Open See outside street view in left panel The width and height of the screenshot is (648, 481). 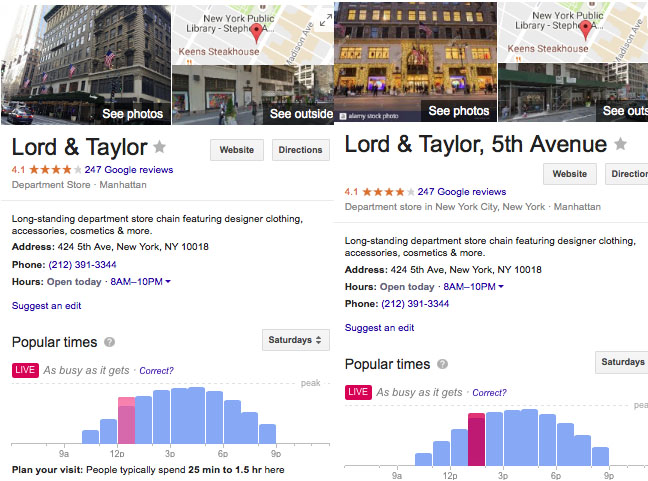tap(253, 95)
